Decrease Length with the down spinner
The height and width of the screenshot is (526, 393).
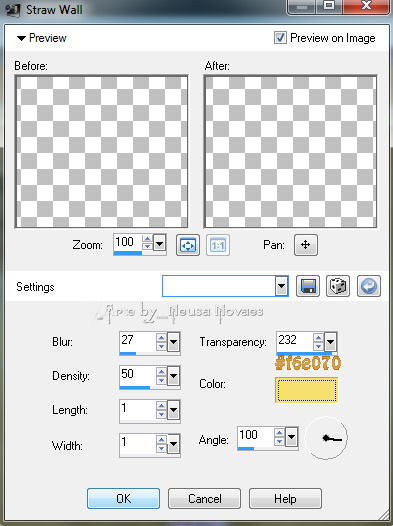(162, 414)
